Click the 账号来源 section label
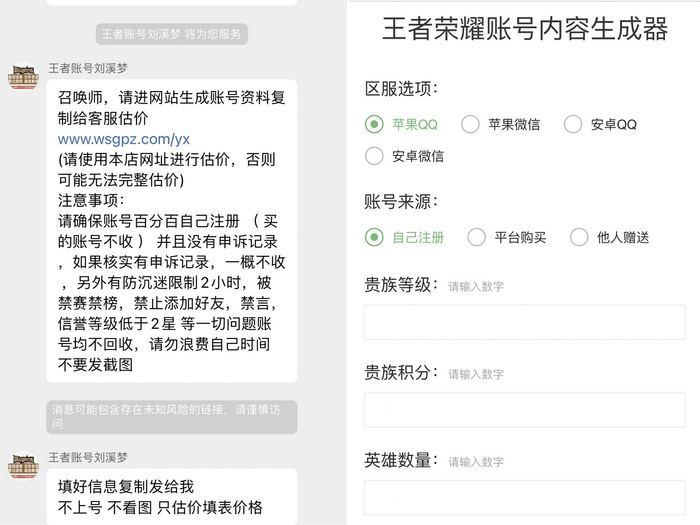 pos(401,201)
